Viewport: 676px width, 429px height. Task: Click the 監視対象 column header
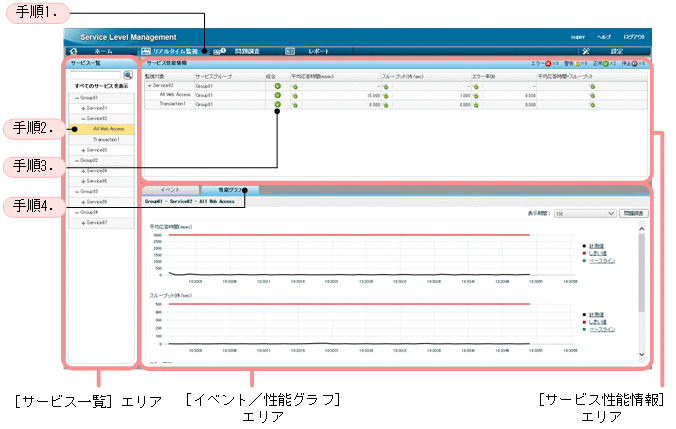click(169, 76)
